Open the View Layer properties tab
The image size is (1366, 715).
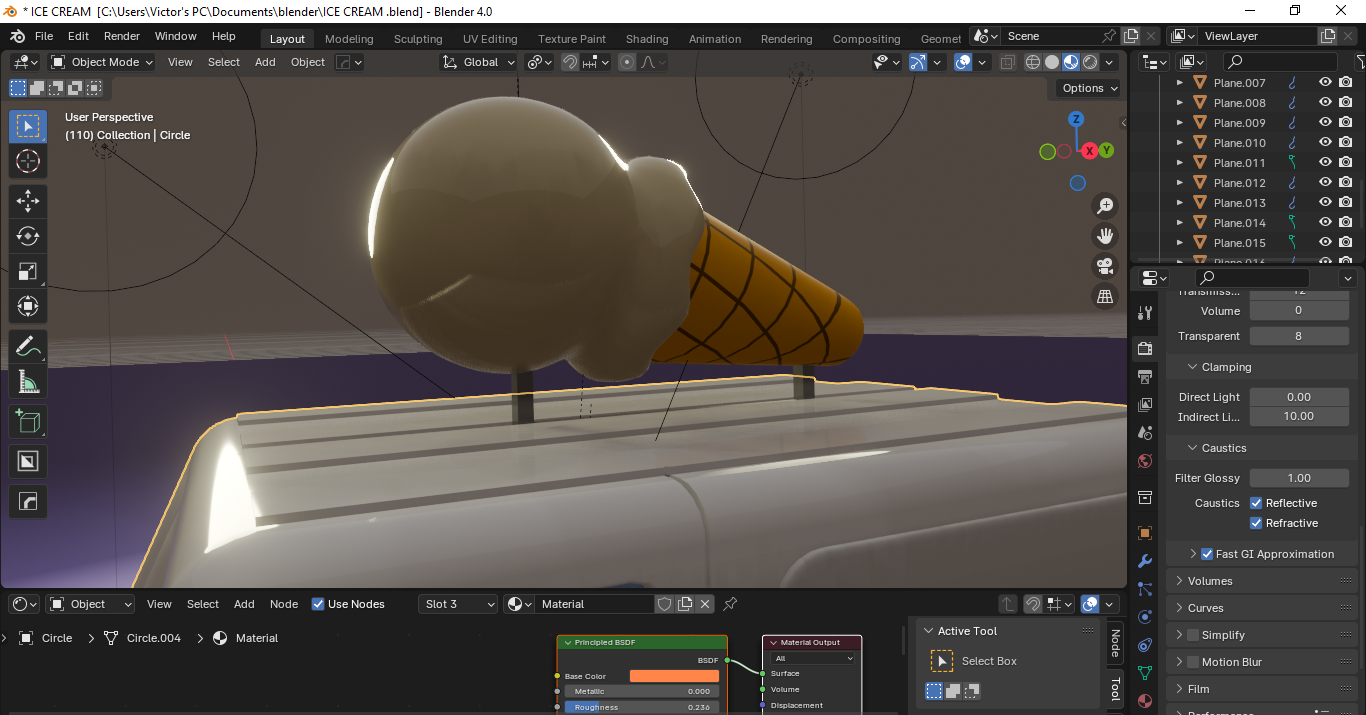click(x=1146, y=405)
